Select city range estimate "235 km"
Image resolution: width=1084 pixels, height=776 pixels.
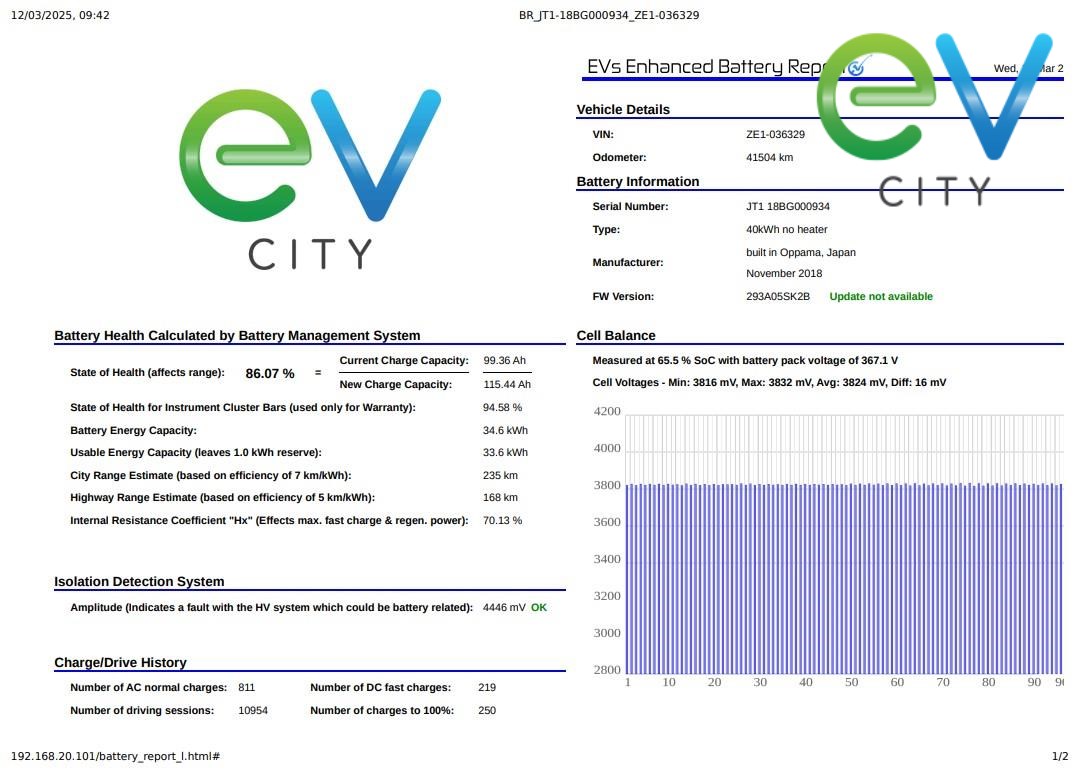tap(501, 475)
